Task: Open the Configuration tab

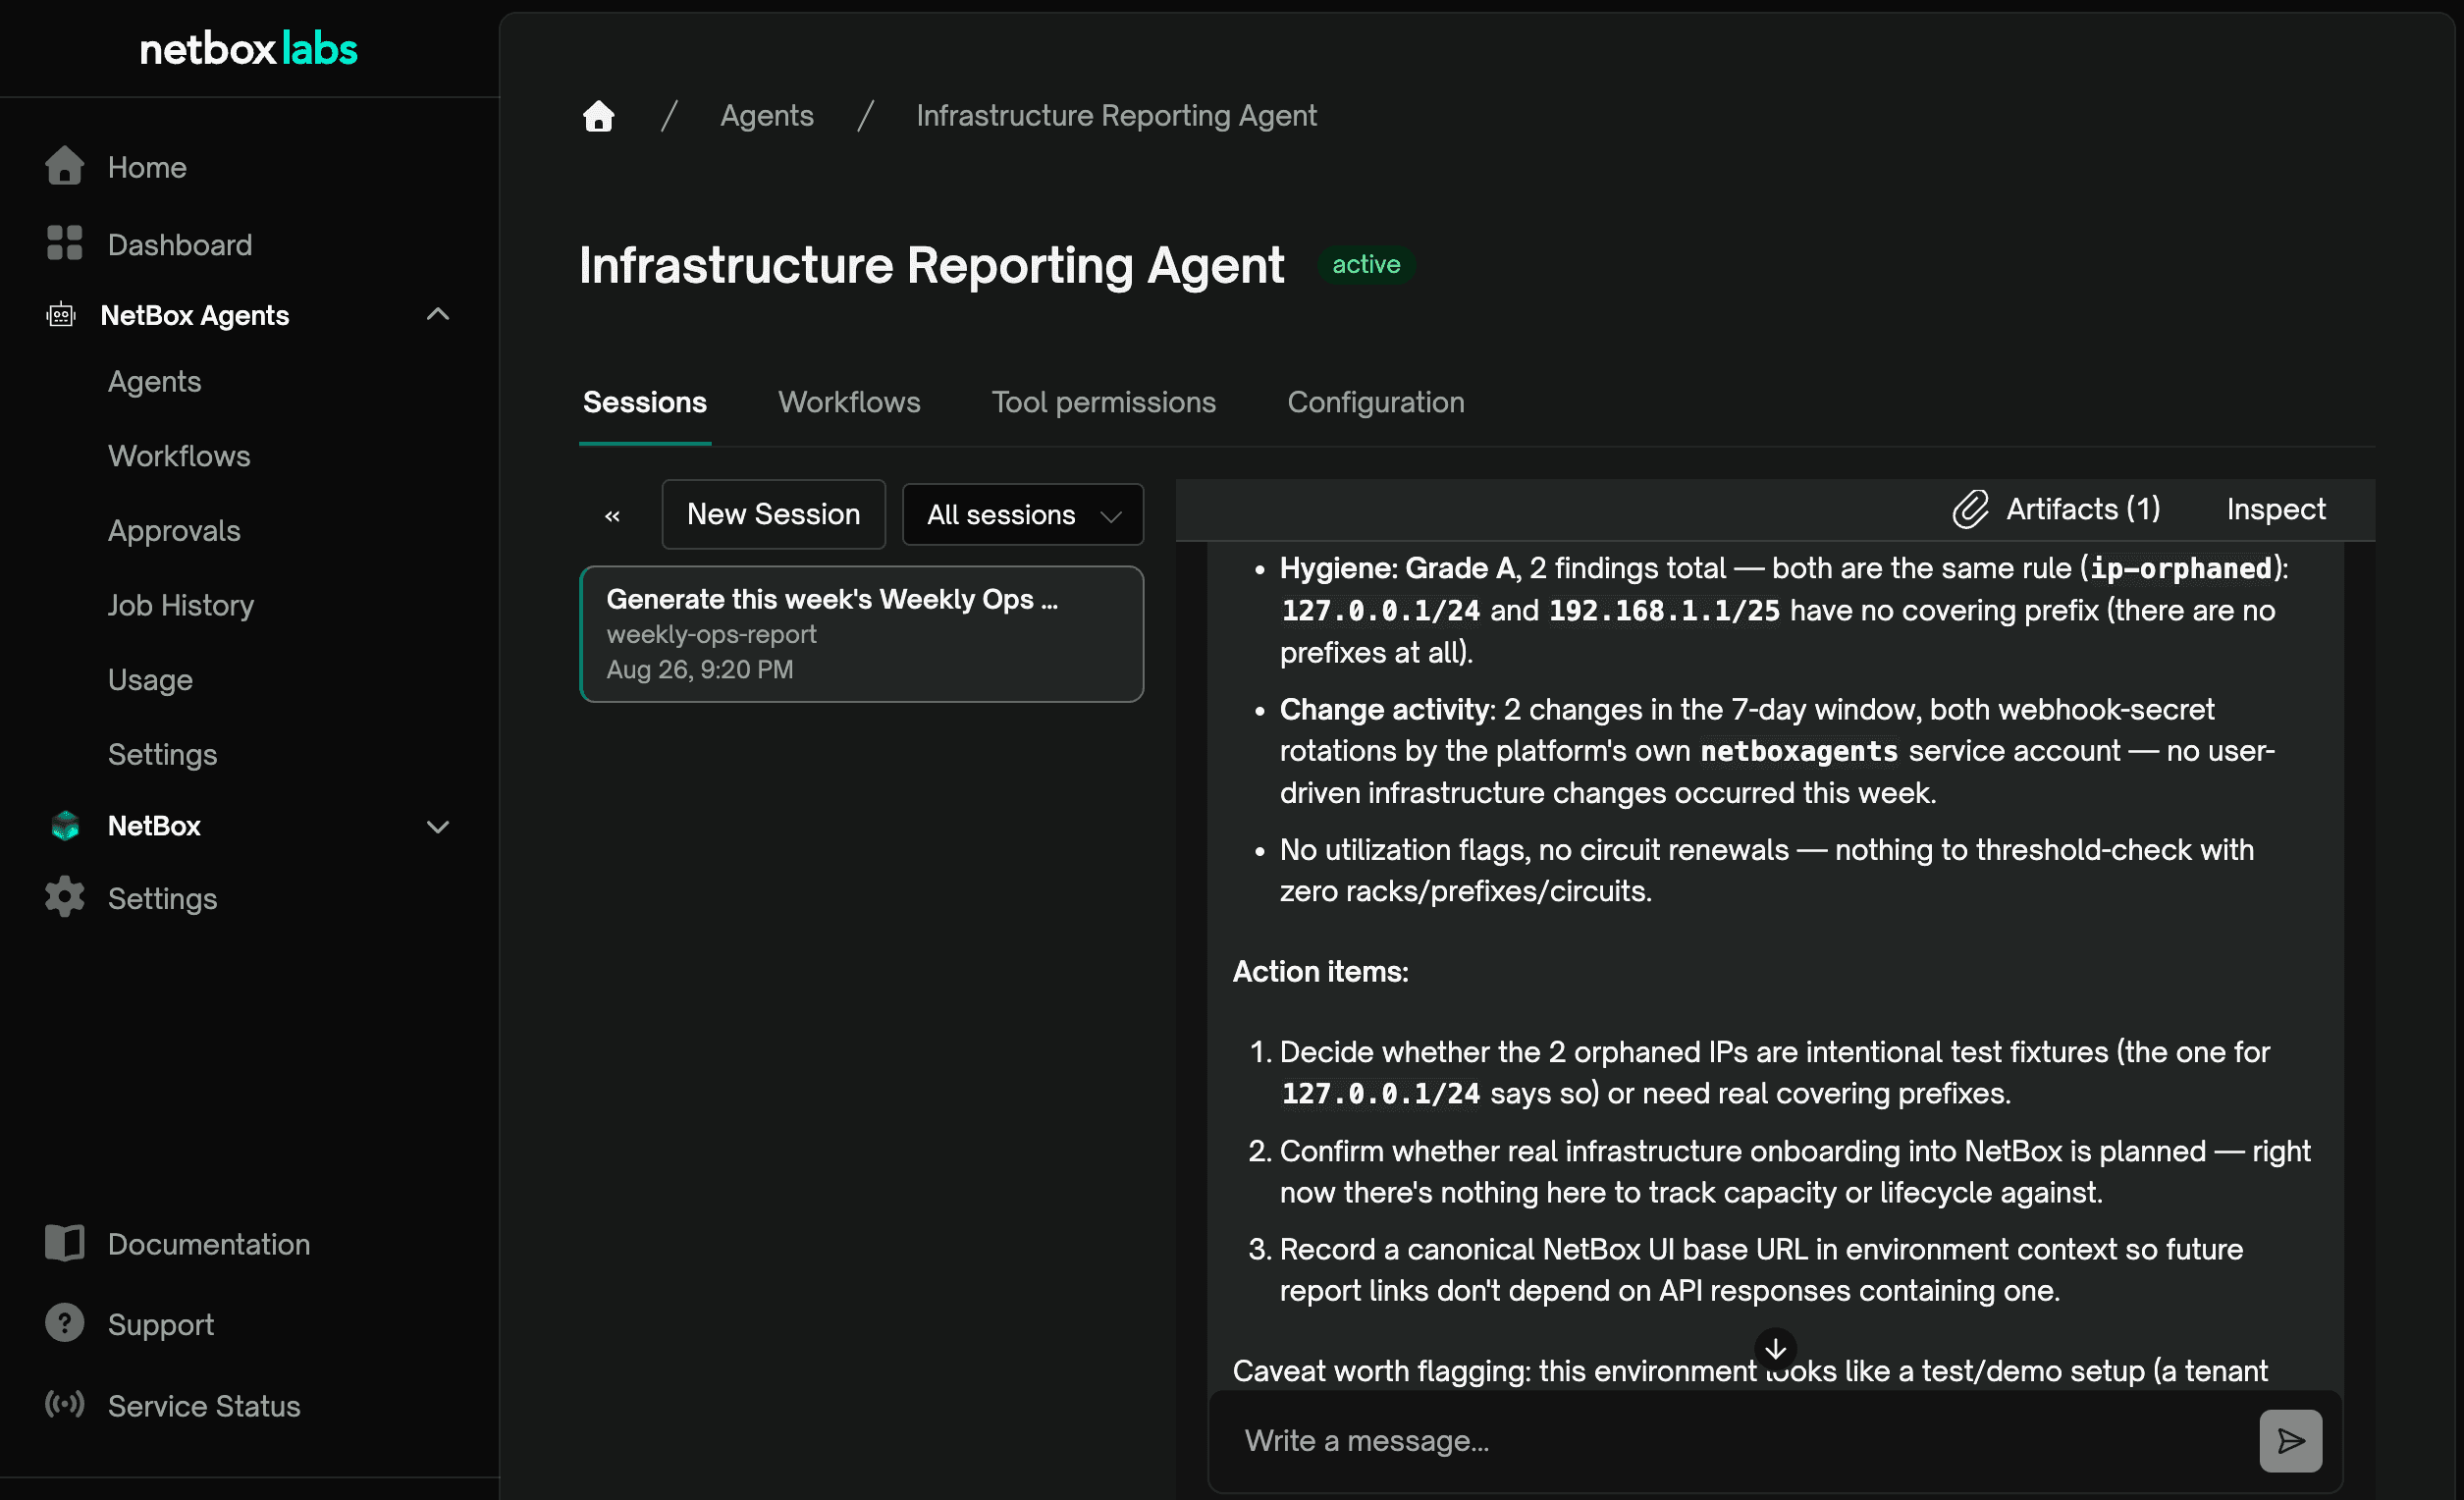Action: pyautogui.click(x=1375, y=402)
